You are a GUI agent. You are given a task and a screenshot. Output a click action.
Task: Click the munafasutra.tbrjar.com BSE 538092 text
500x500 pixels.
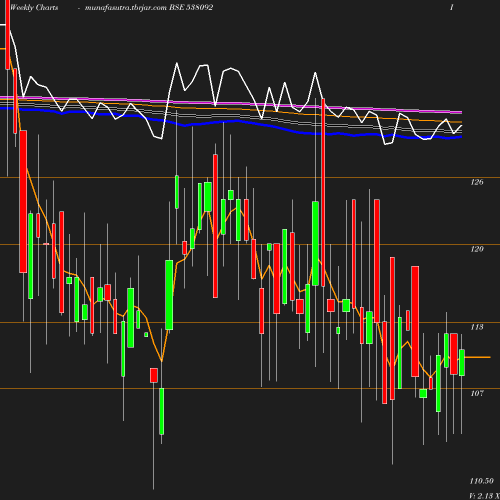tap(149, 7)
